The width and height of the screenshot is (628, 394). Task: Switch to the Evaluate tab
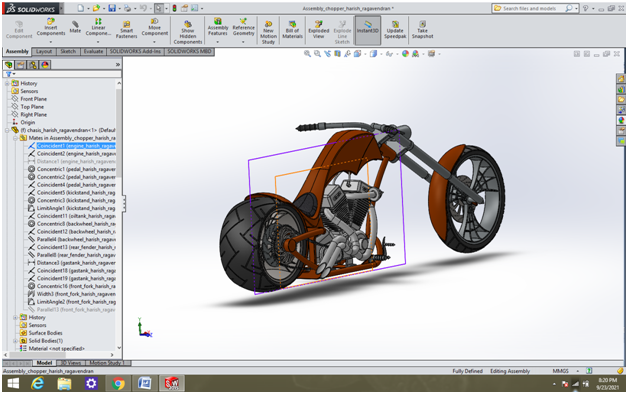pos(93,51)
